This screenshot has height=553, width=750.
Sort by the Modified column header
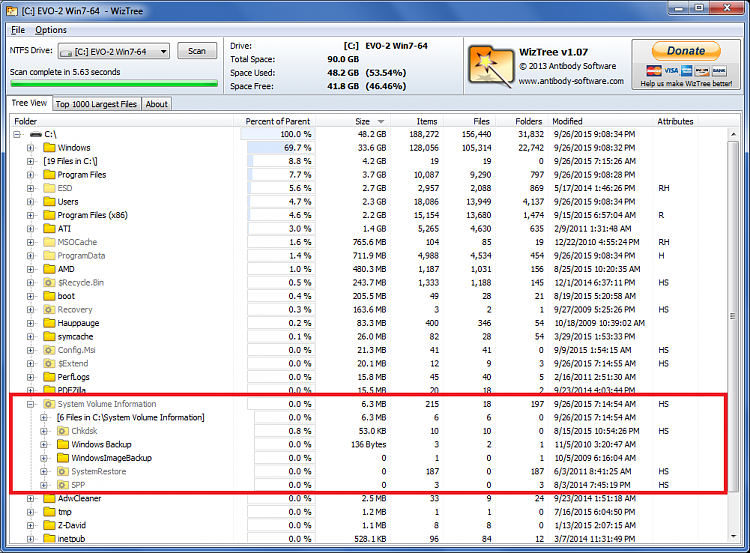point(601,121)
